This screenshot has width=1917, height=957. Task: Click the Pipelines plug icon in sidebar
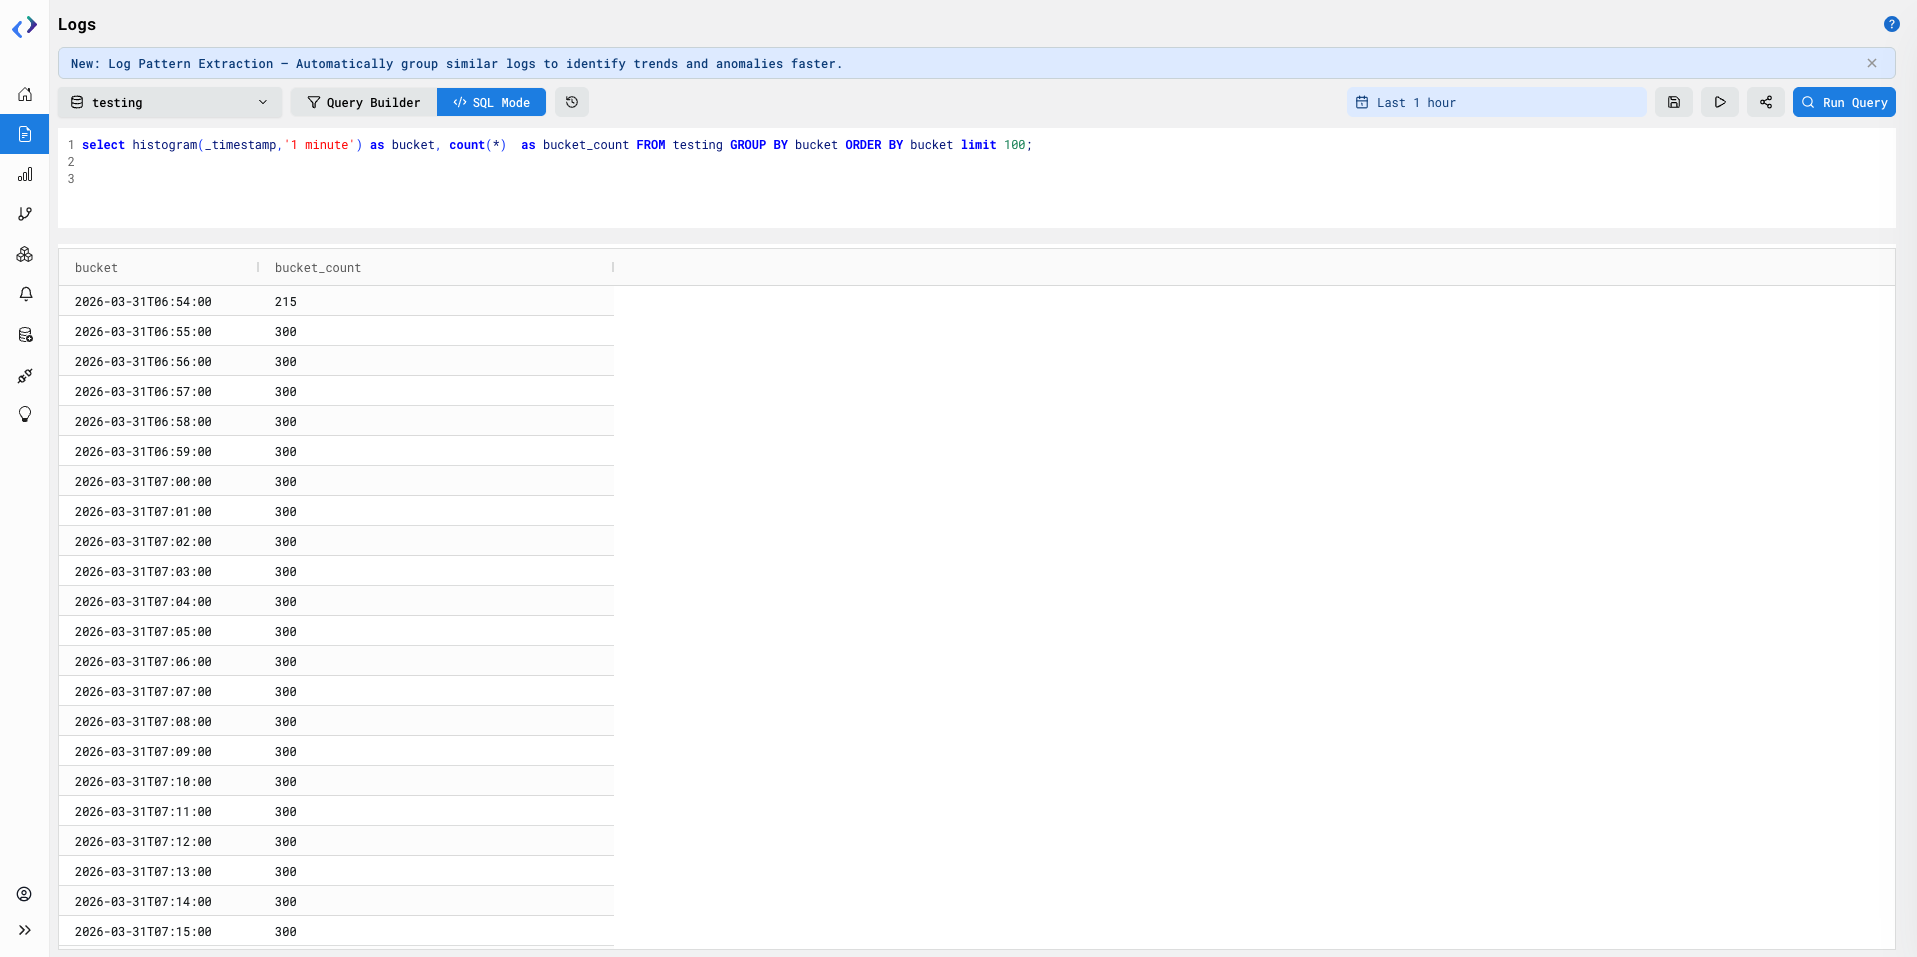[24, 376]
